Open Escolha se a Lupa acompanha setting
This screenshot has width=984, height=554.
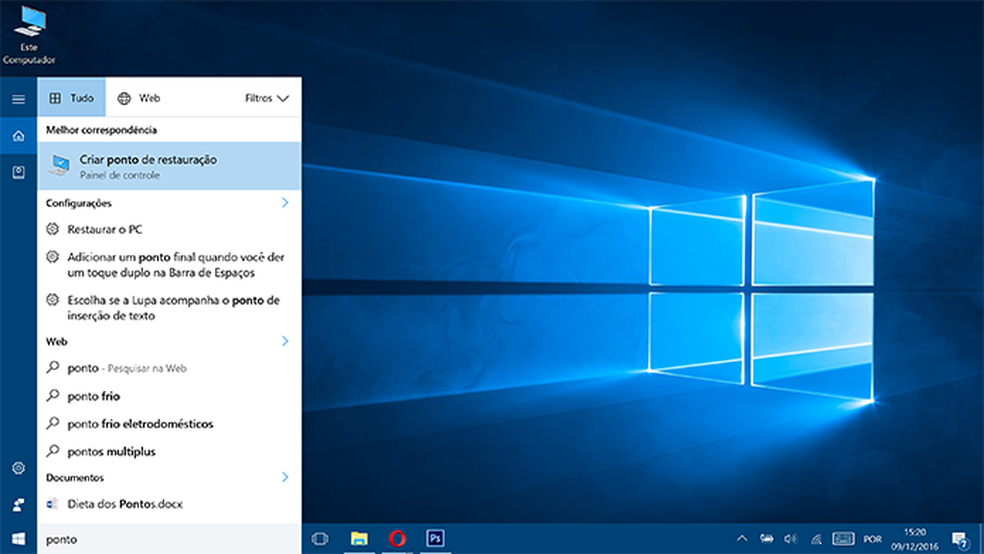click(169, 307)
